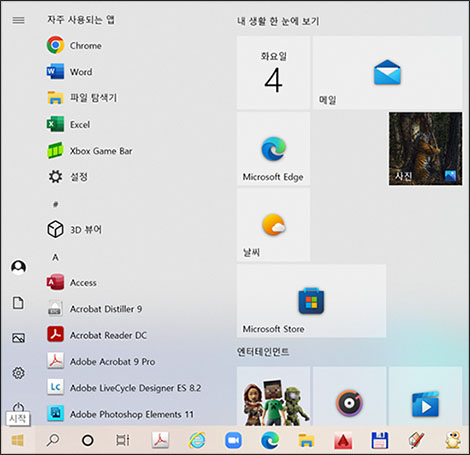
Task: Open the 메일 tile
Action: click(387, 72)
